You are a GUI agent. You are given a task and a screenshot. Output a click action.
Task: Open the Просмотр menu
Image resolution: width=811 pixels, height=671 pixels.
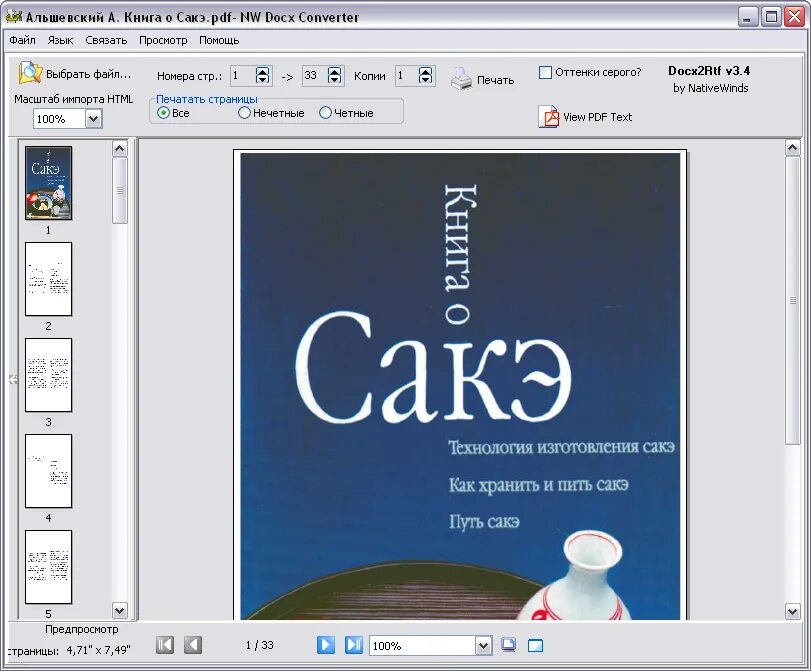[163, 40]
